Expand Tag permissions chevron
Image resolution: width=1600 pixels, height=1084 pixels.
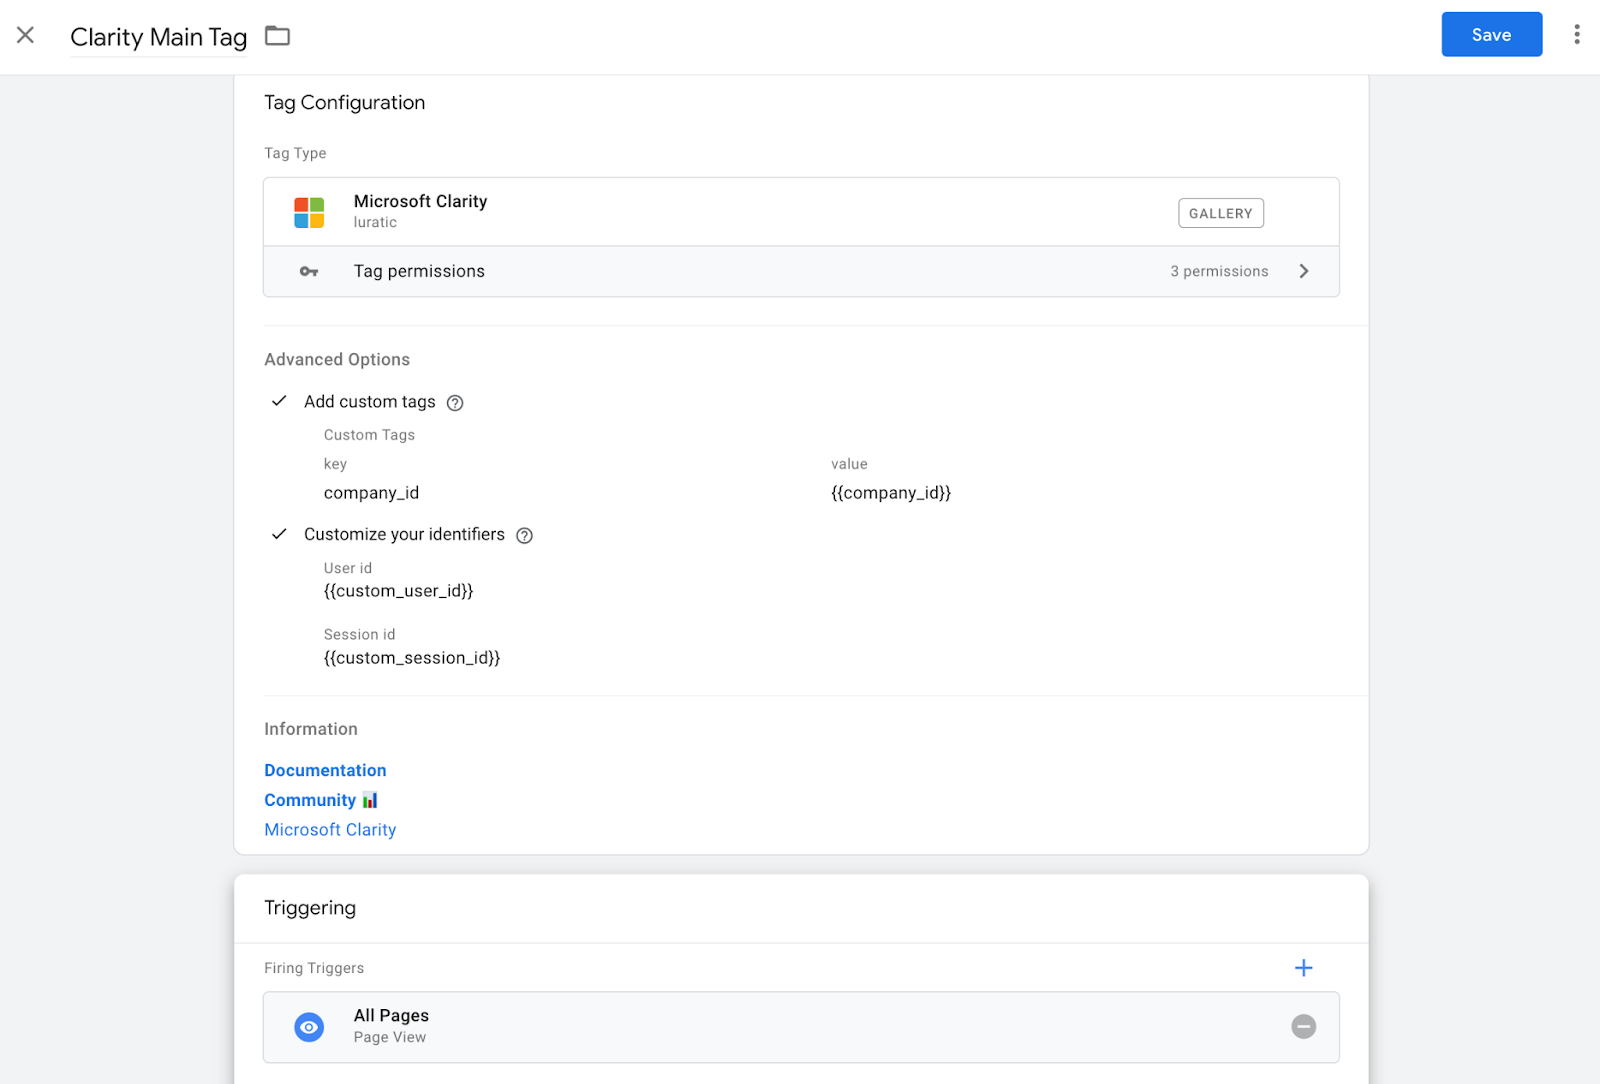[1303, 271]
